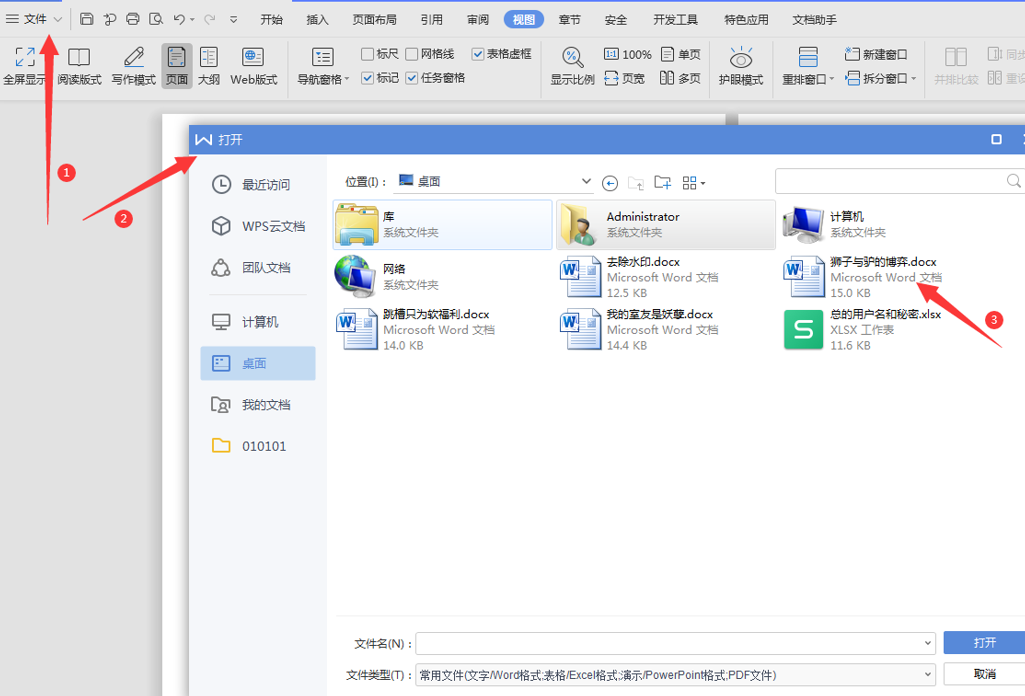Choose 单页 single page view
1025x696 pixels.
click(681, 54)
